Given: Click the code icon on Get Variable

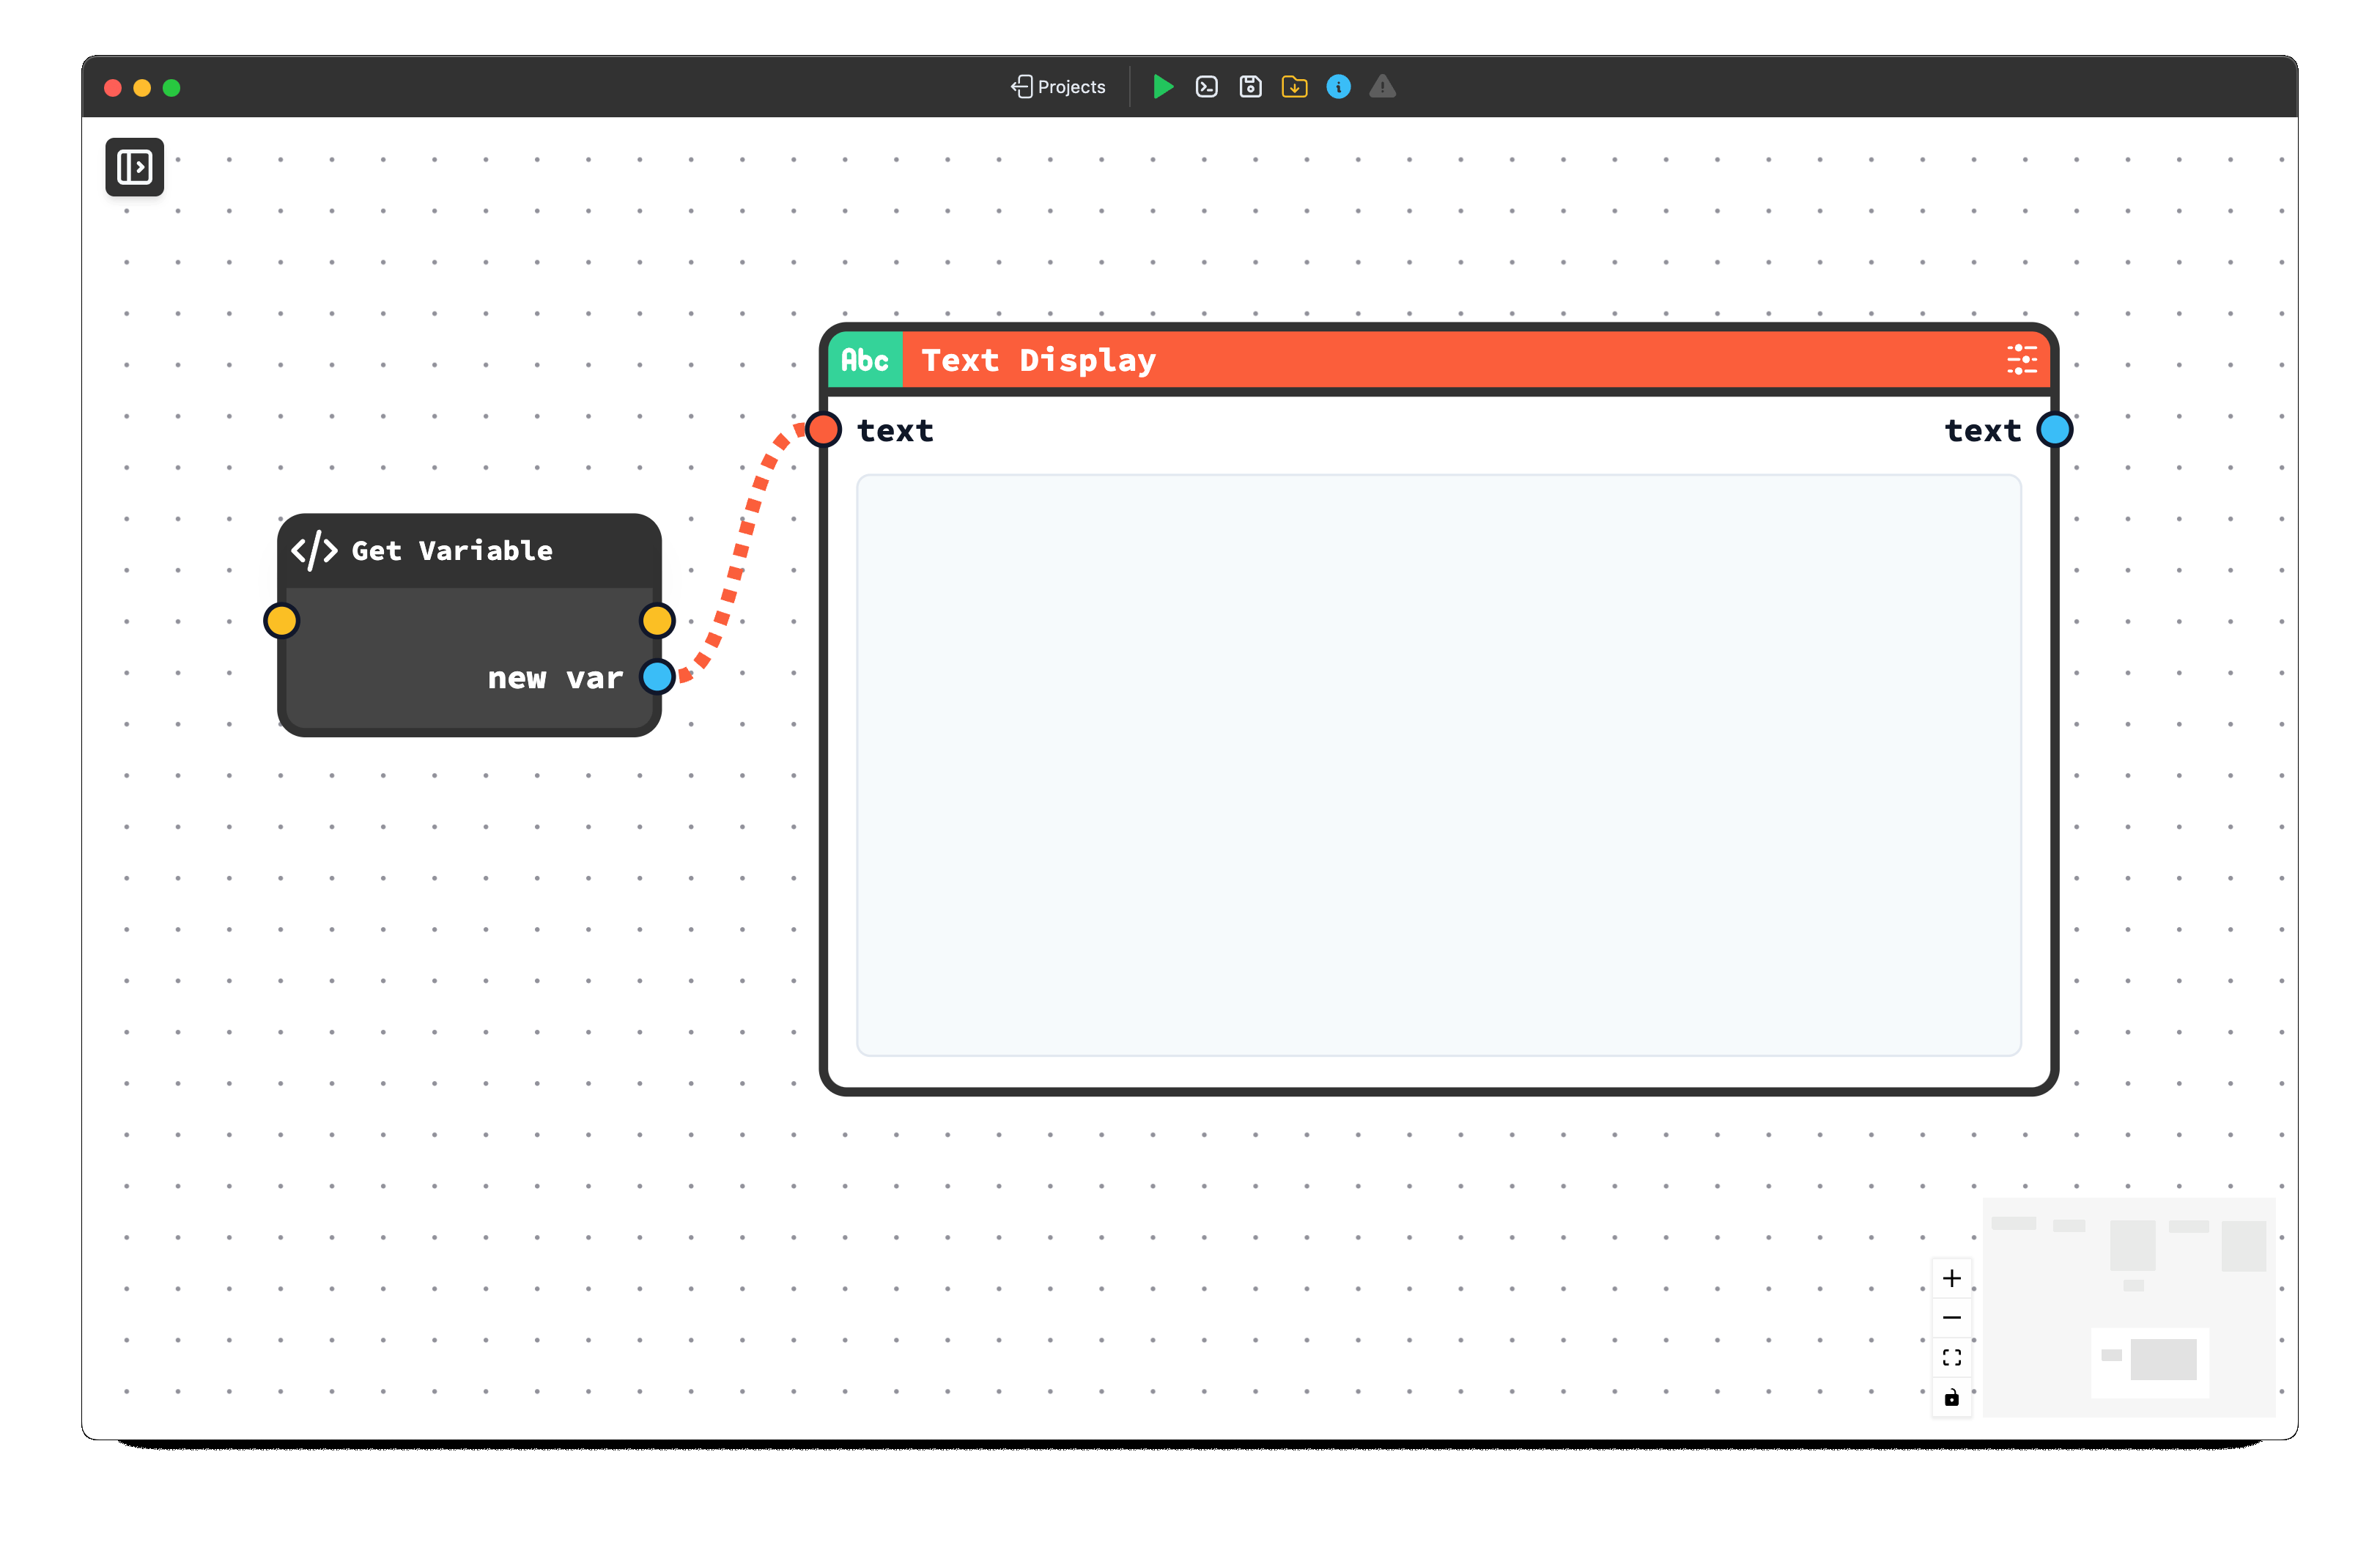Looking at the screenshot, I should (314, 551).
